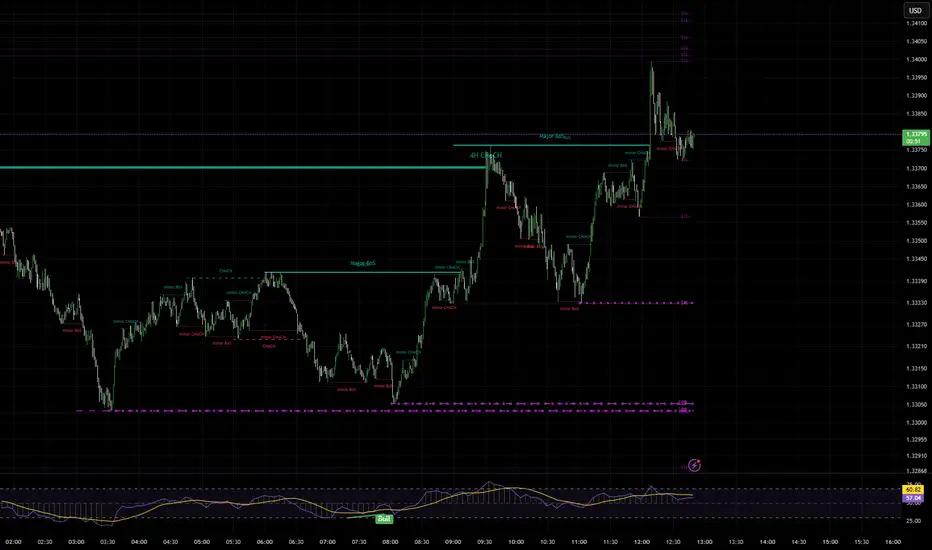This screenshot has width=932, height=550.
Task: Click the 1.33450 price axis label
Action: (x=916, y=259)
